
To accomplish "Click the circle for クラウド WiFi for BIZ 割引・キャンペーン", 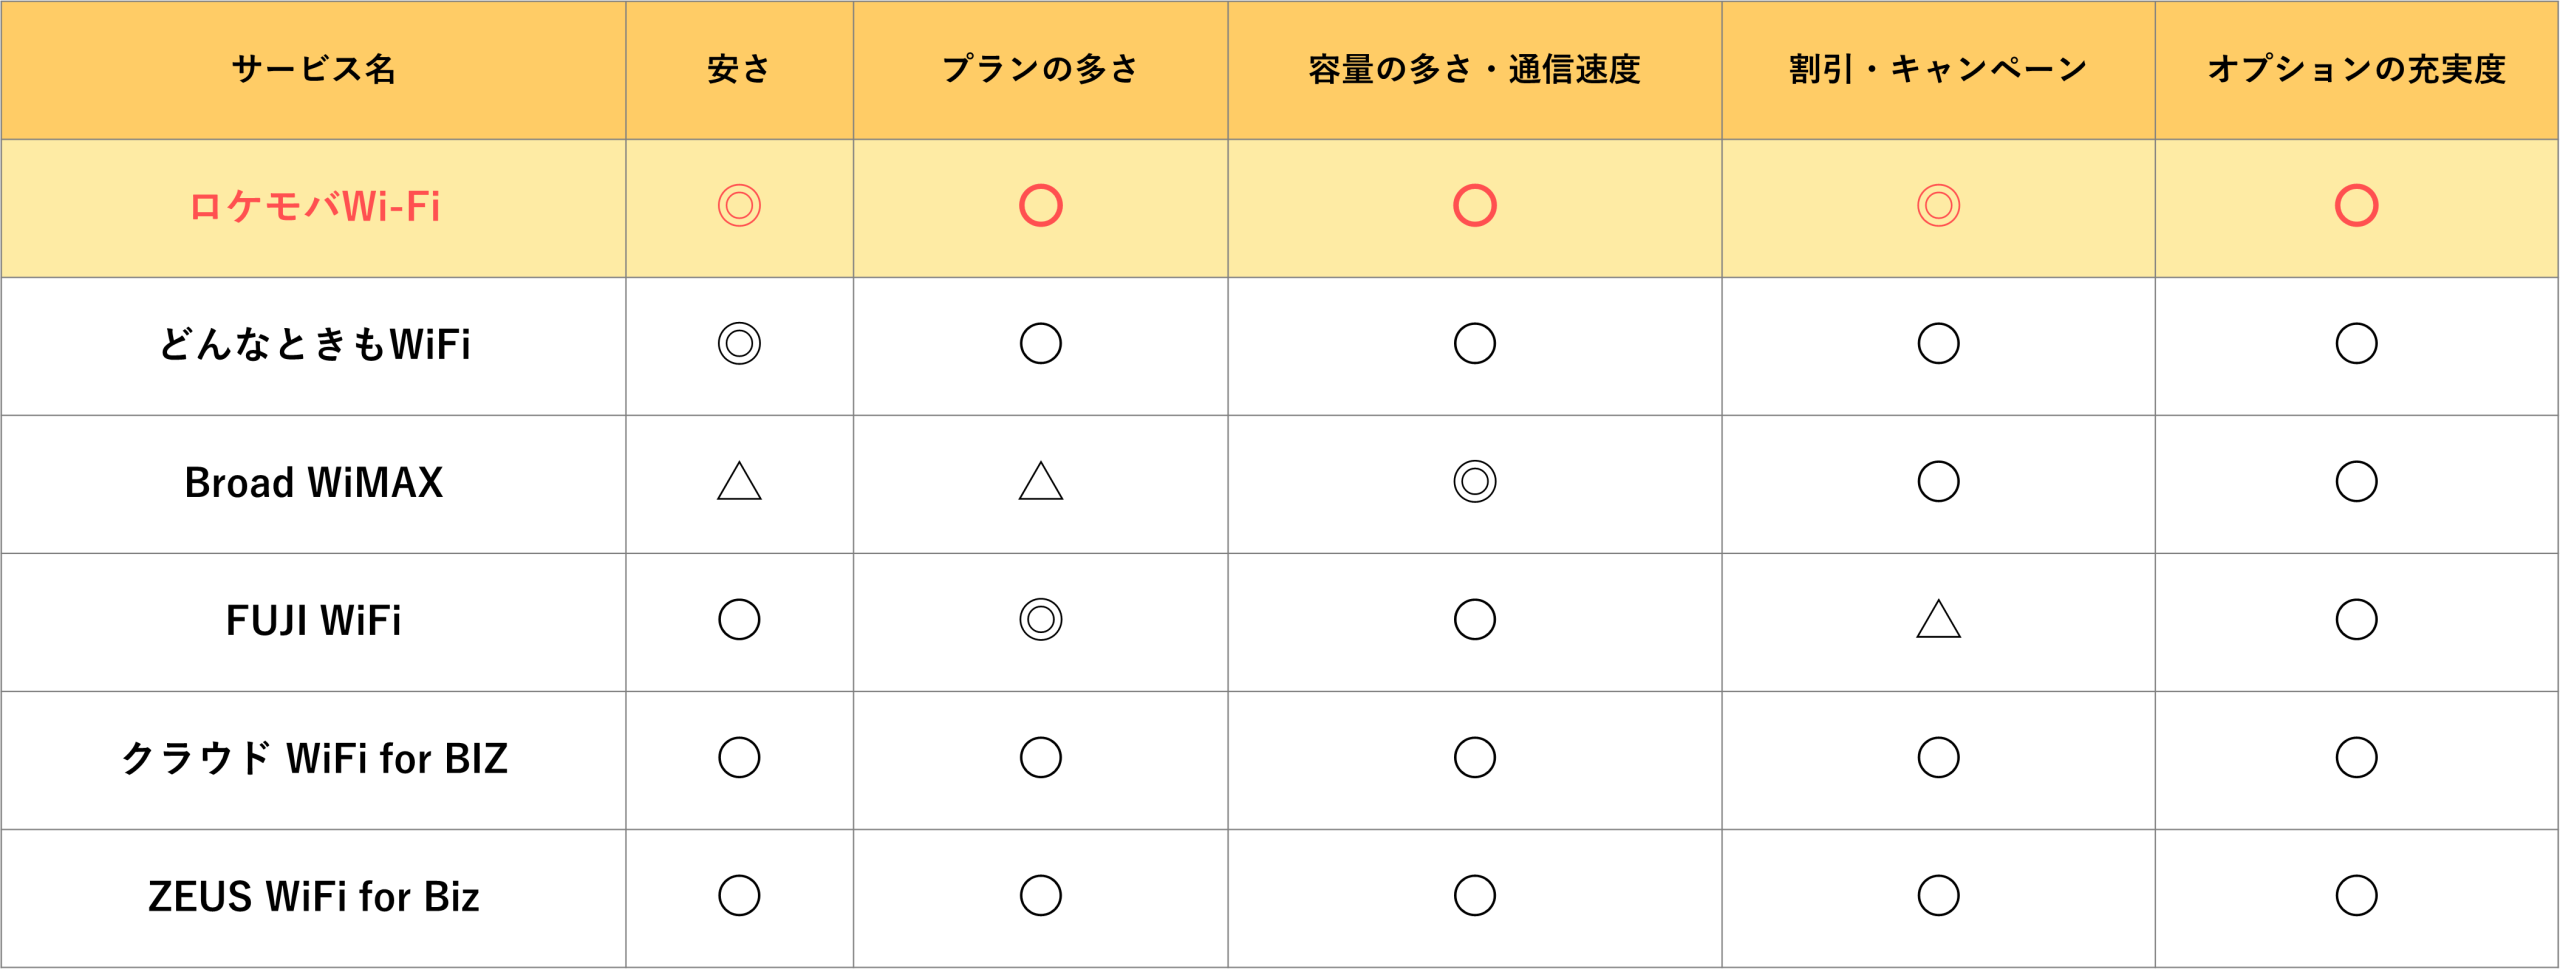I will coord(1938,758).
